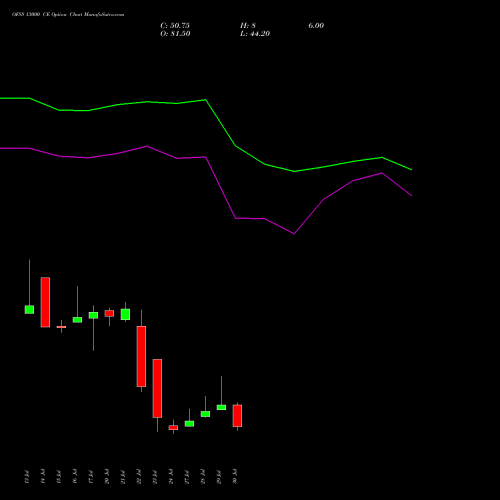Click the small red candle for 24 Jul
The image size is (500, 500).
(x=173, y=428)
